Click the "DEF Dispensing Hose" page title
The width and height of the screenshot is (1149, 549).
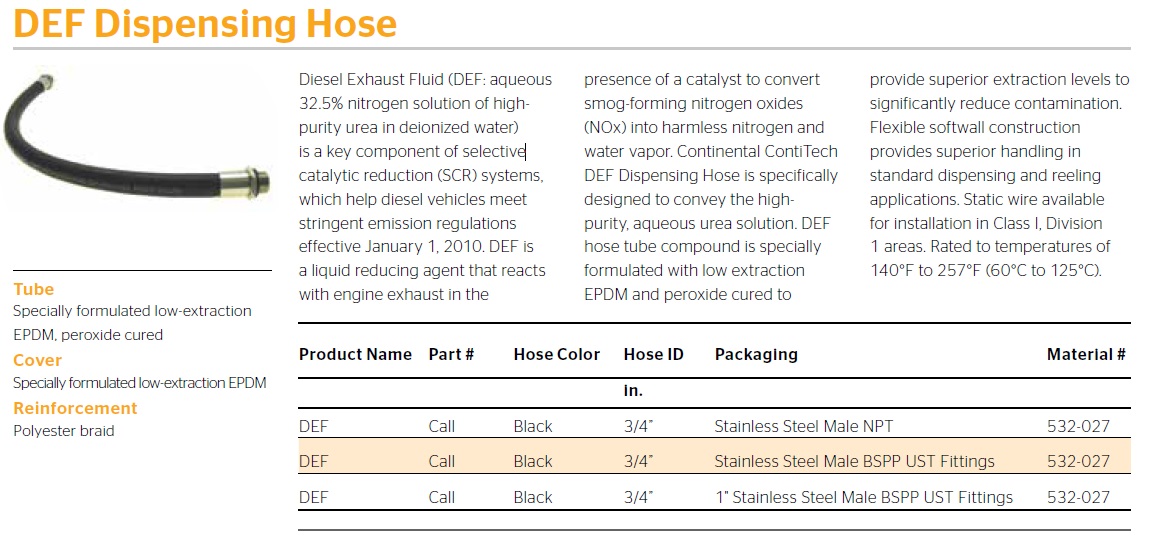coord(205,24)
